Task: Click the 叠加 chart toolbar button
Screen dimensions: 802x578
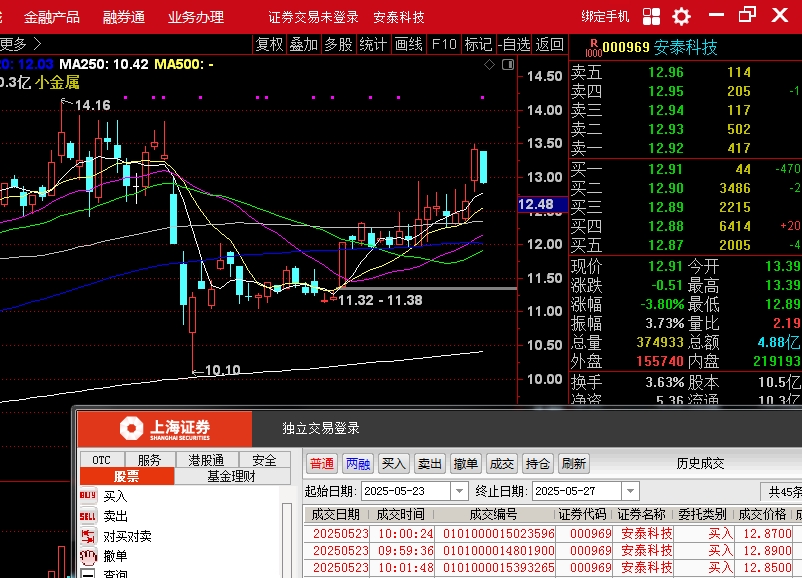Action: (x=304, y=45)
